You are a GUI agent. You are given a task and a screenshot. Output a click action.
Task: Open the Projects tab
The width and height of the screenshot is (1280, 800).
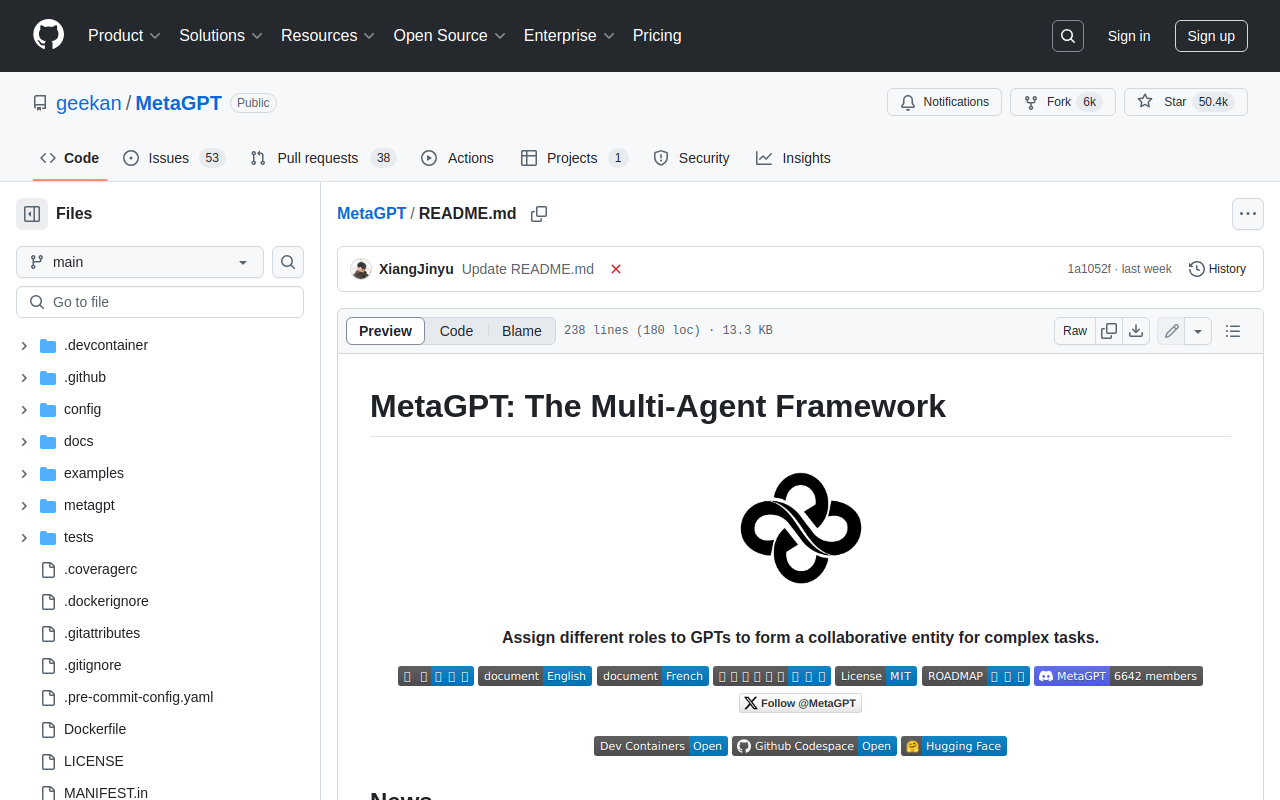[574, 158]
